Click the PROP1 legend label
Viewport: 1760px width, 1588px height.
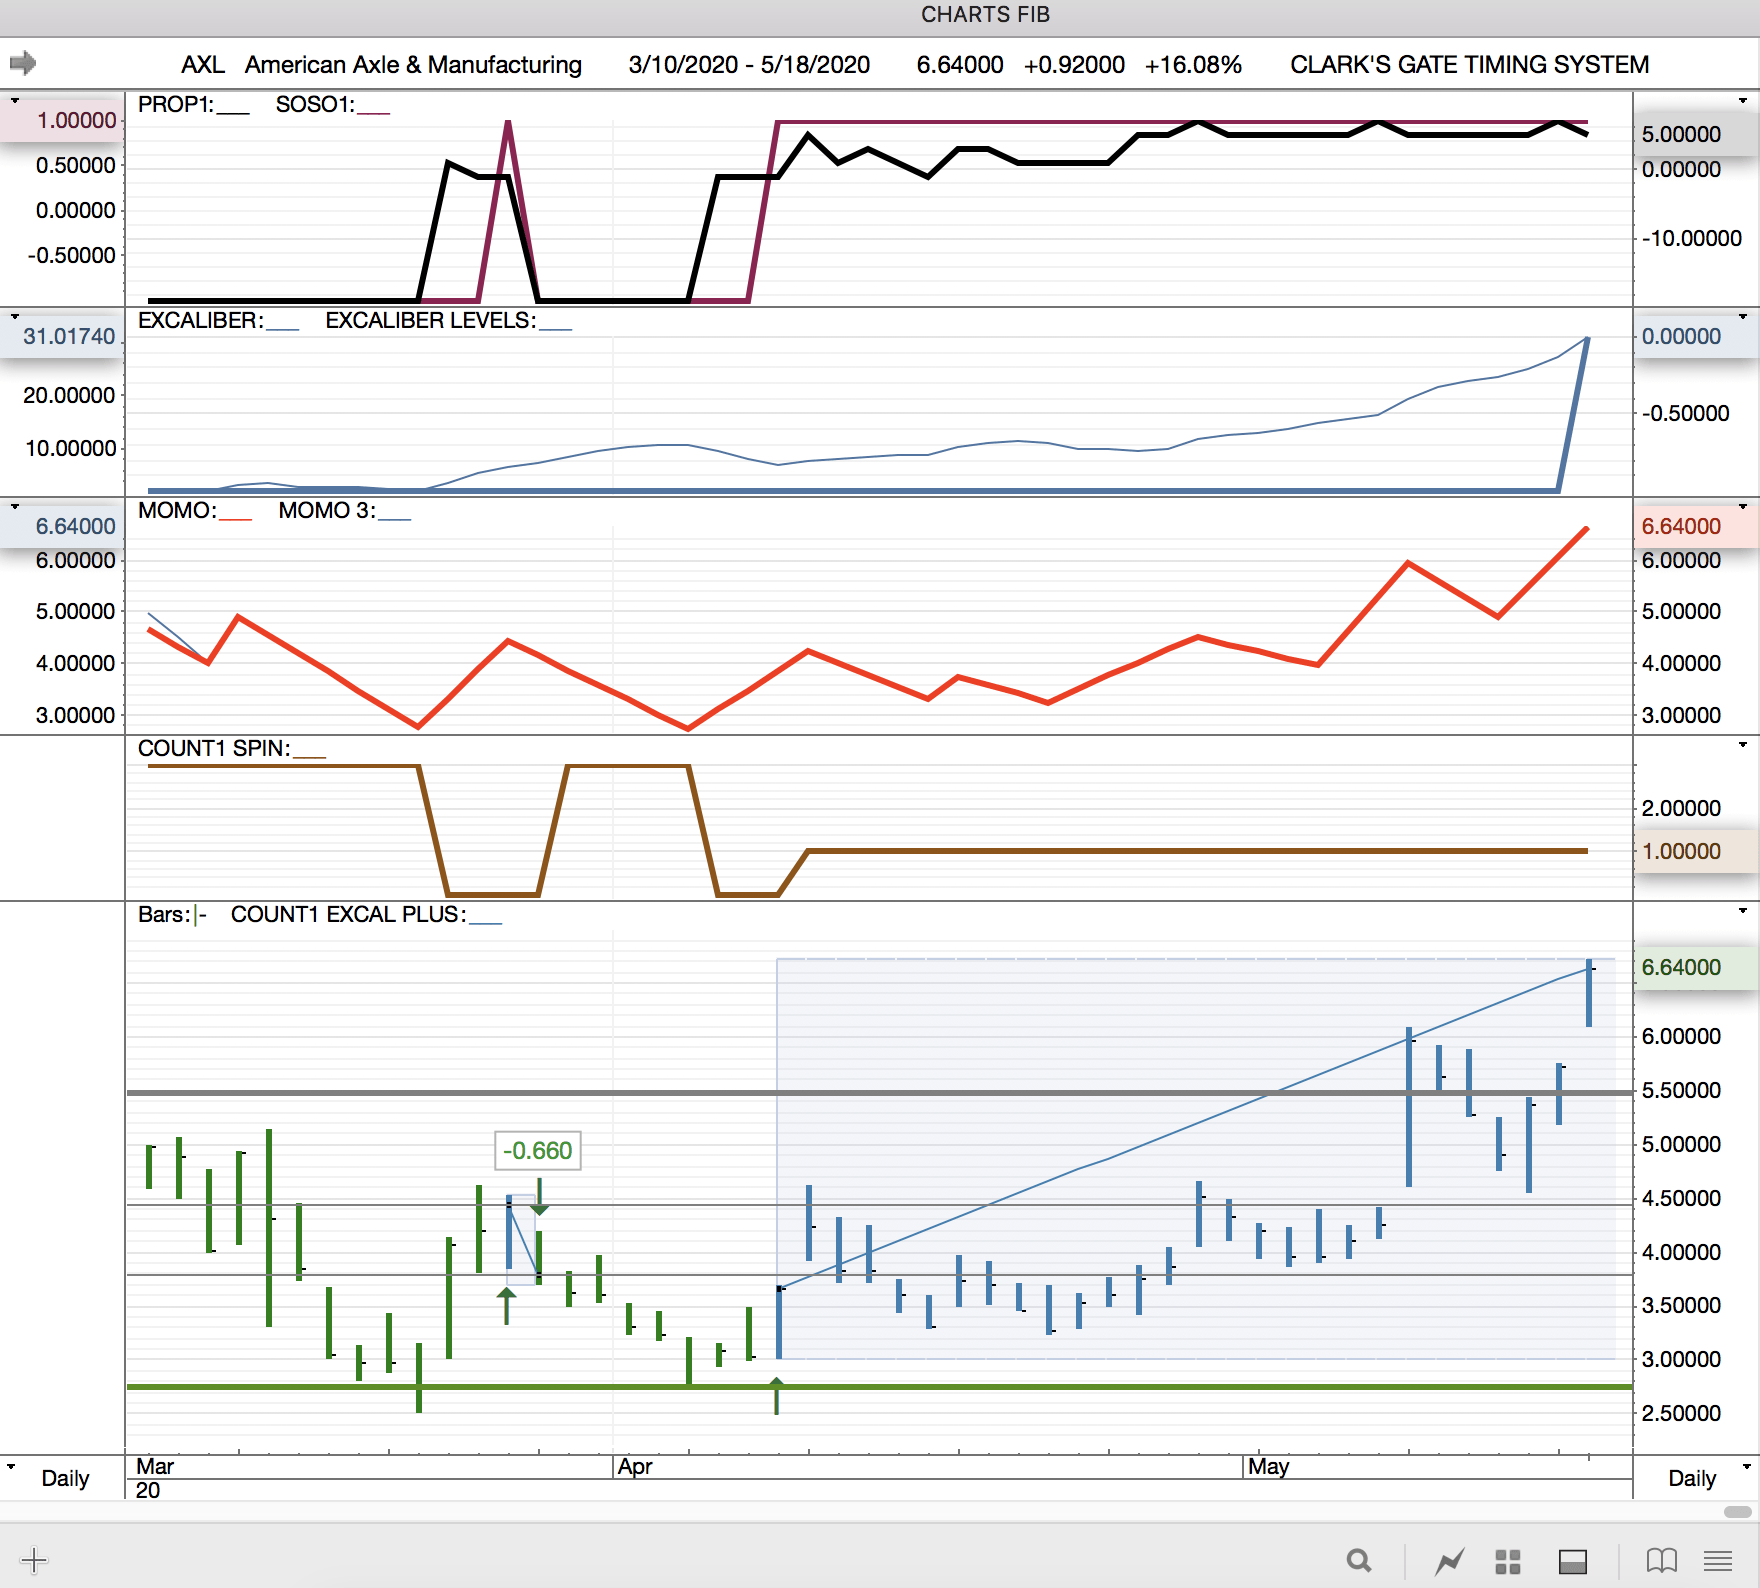[176, 105]
